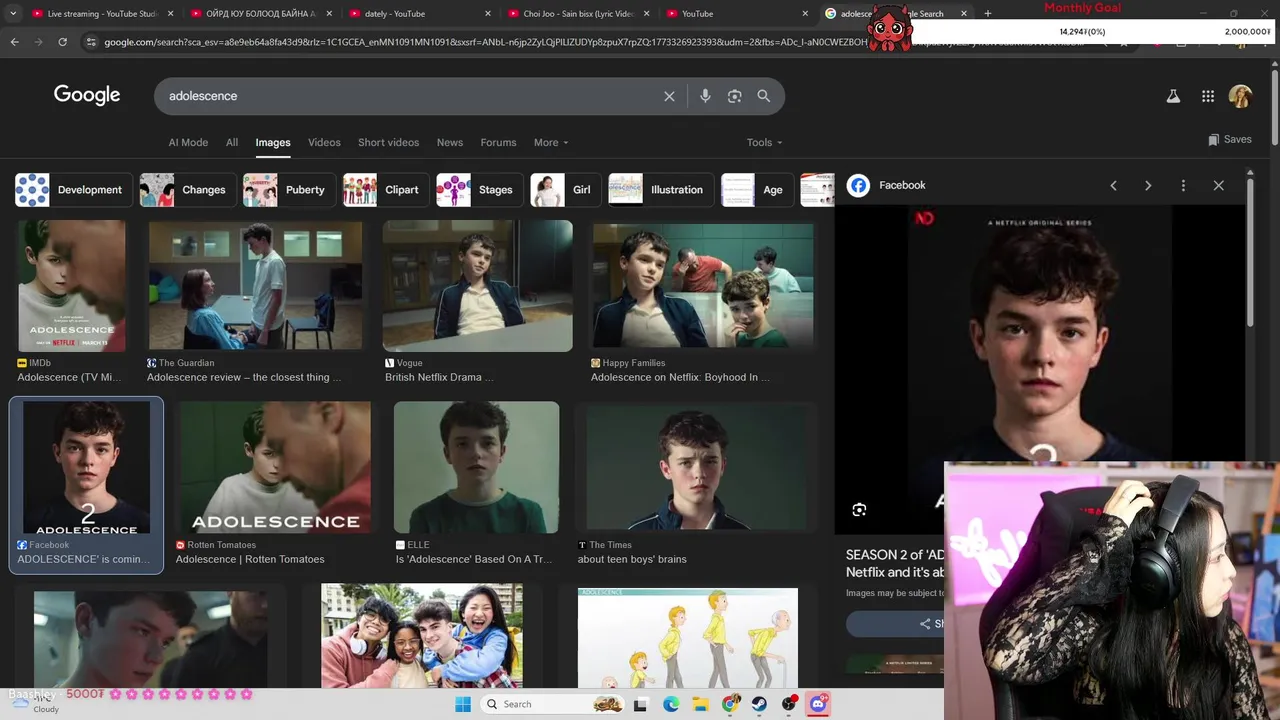Open The Guardian review image
The height and width of the screenshot is (720, 1280).
click(x=255, y=286)
